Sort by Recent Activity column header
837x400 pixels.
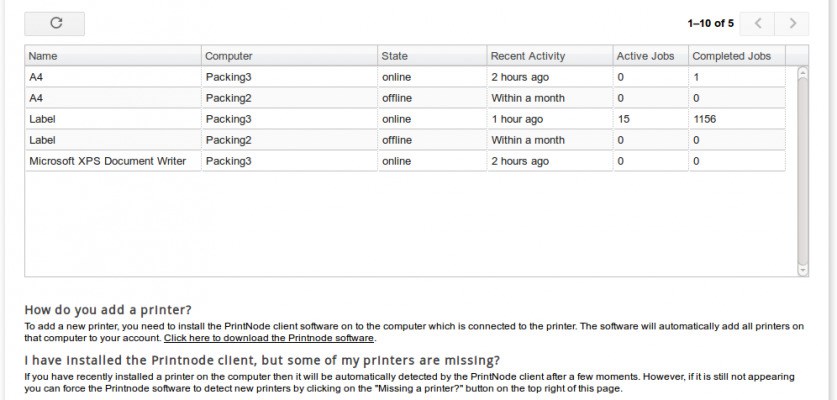coord(550,56)
